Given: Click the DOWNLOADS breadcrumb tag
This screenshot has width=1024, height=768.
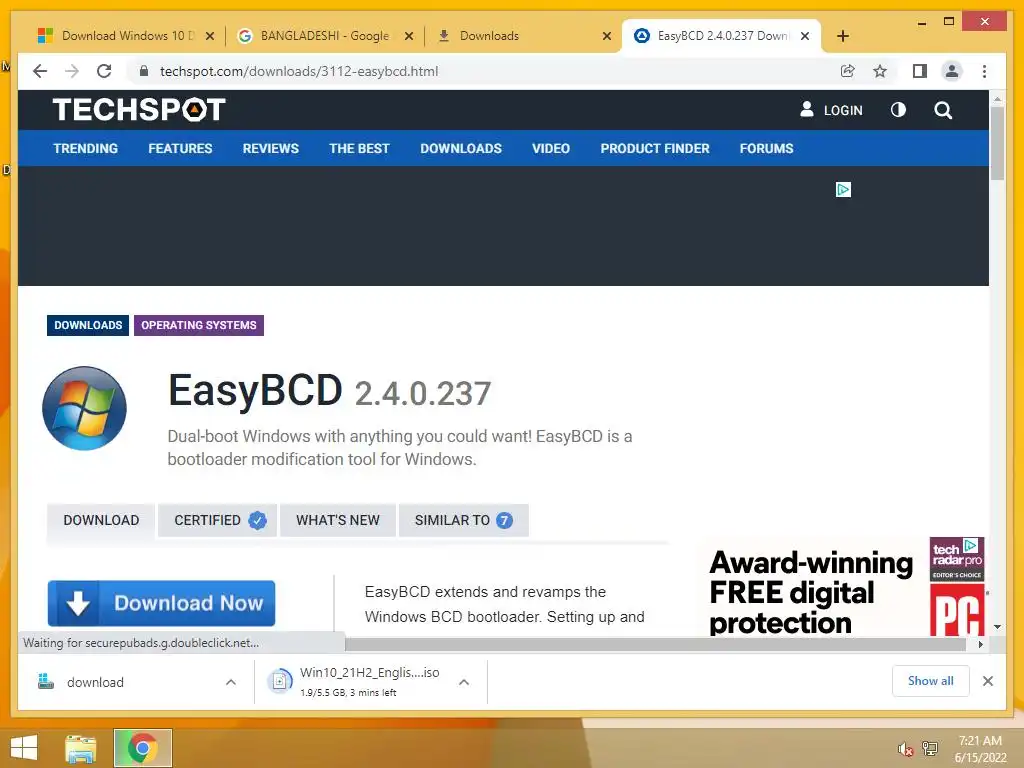Looking at the screenshot, I should 88,325.
